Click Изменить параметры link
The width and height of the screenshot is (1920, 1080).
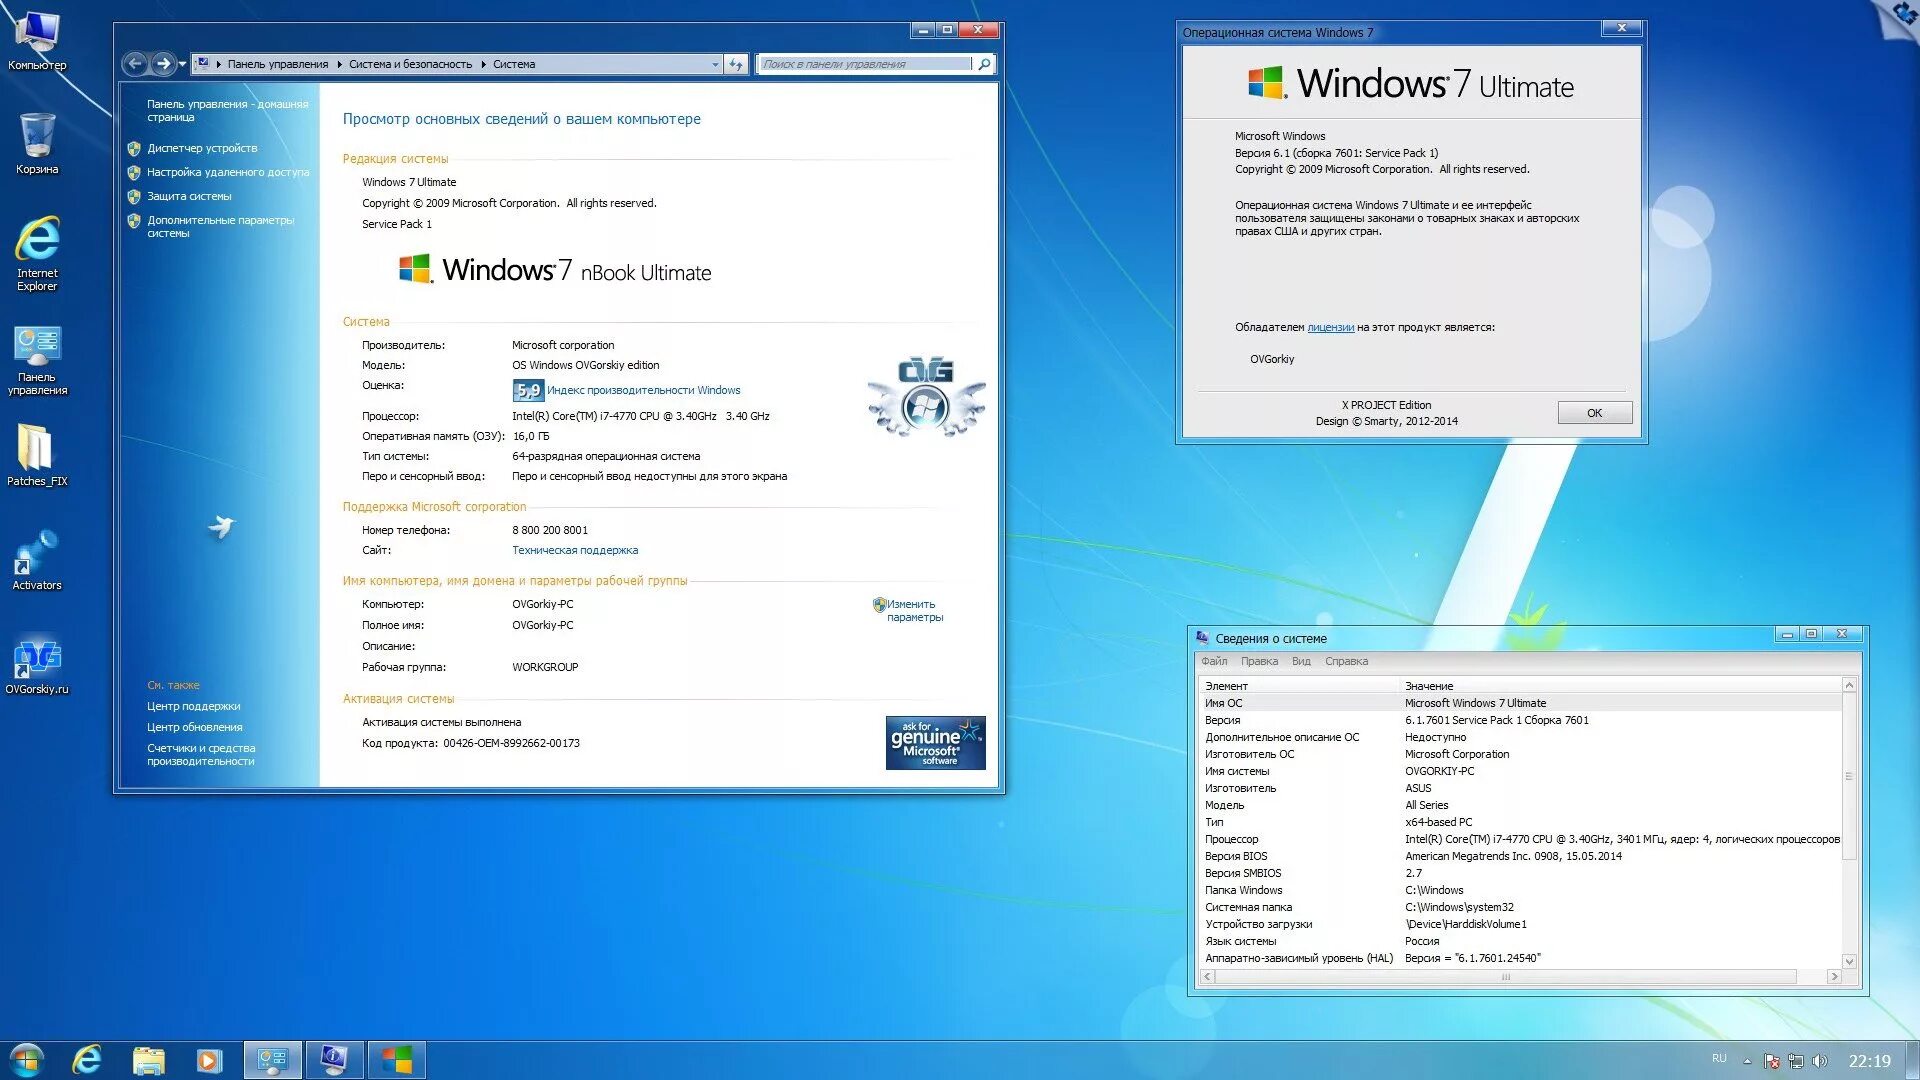point(914,610)
